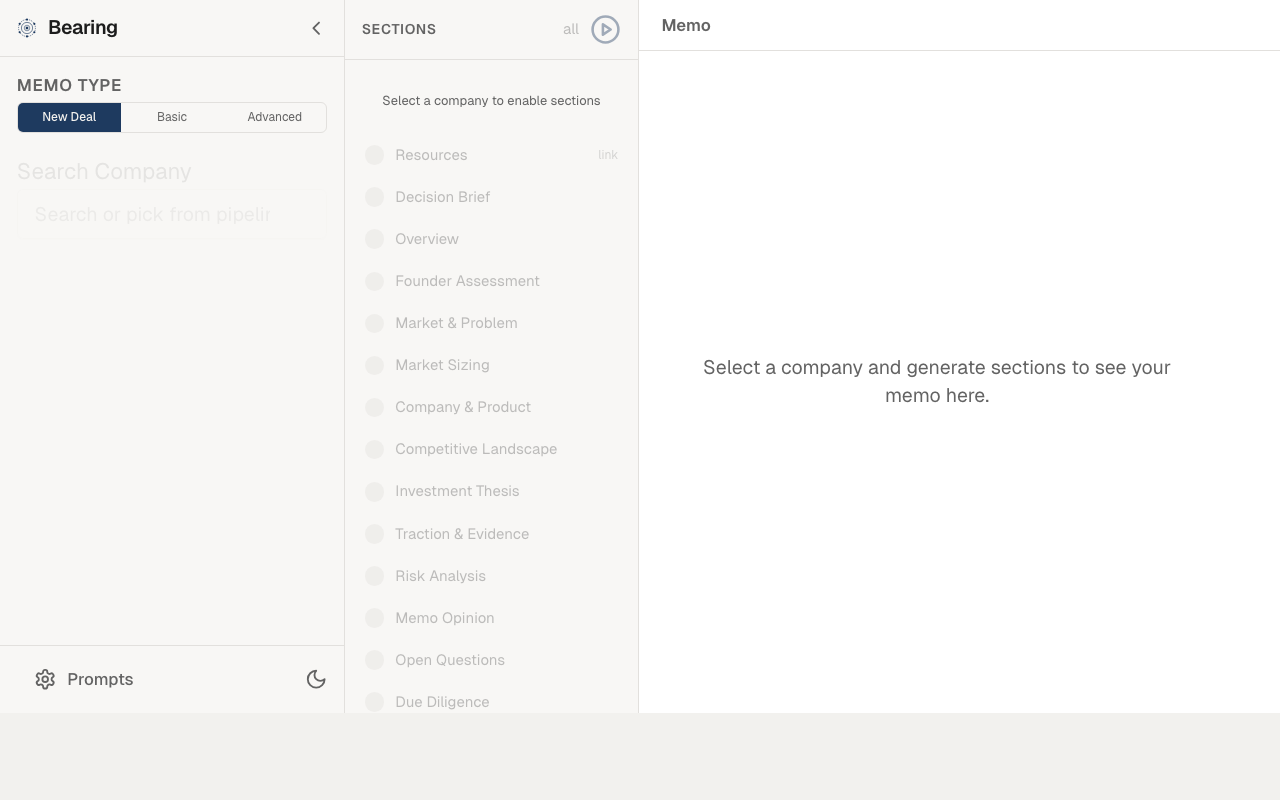
Task: Collapse the sidebar with the chevron
Action: pyautogui.click(x=316, y=28)
